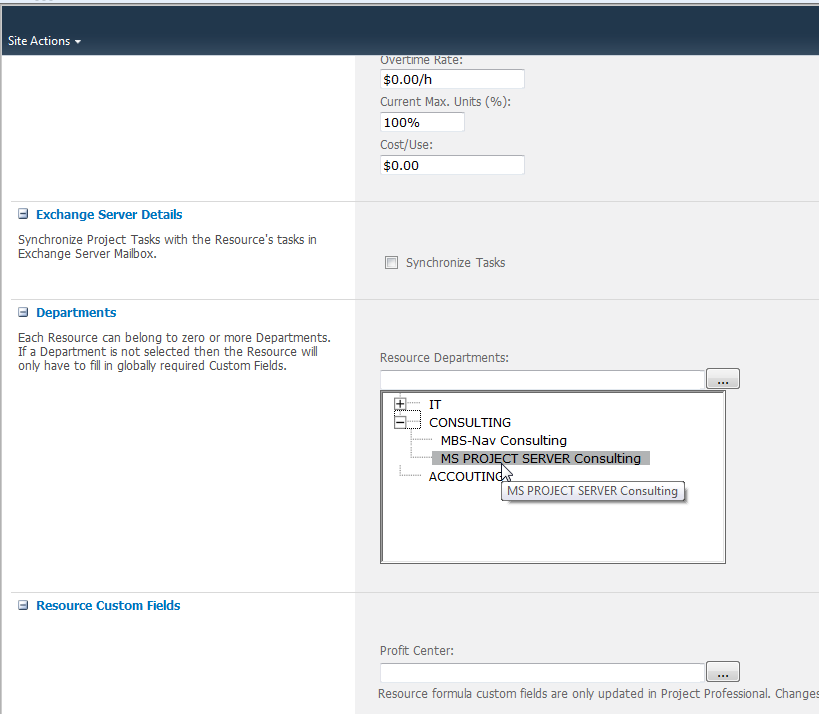Click the Current Max. Units field

pos(422,122)
